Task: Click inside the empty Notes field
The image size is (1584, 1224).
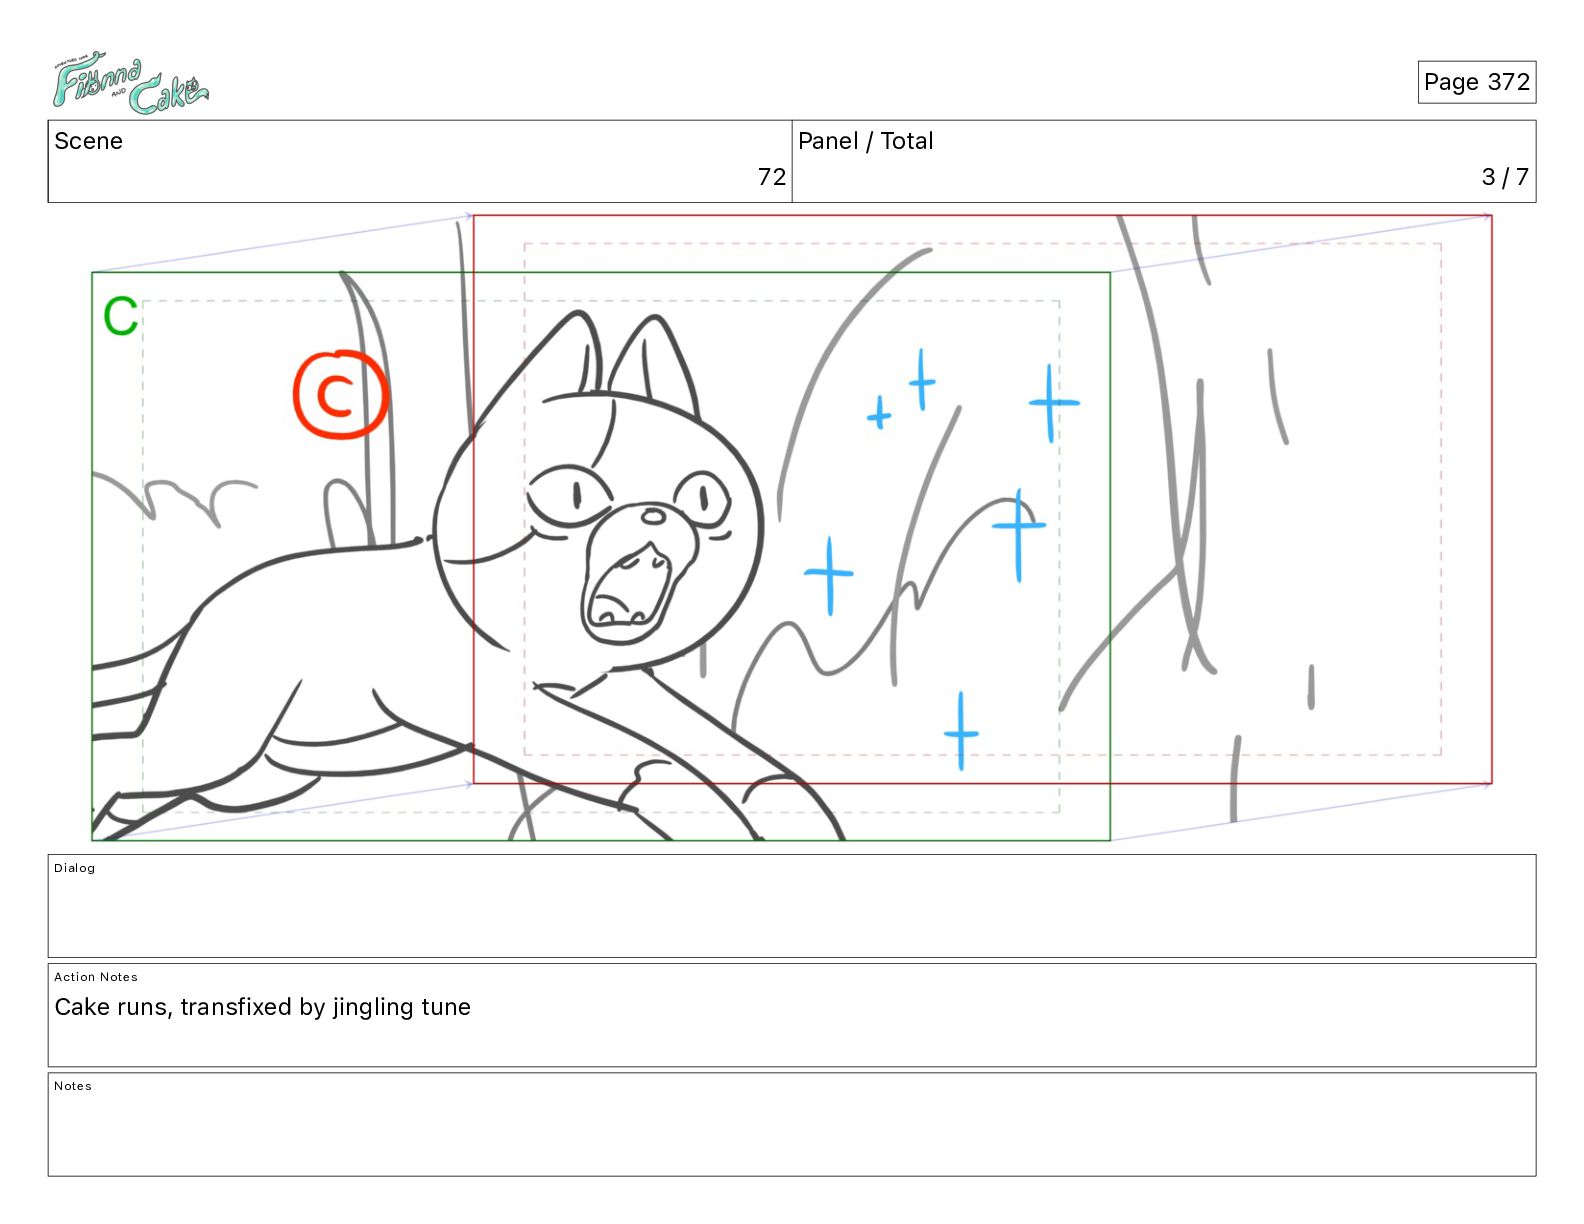Action: [x=791, y=1125]
